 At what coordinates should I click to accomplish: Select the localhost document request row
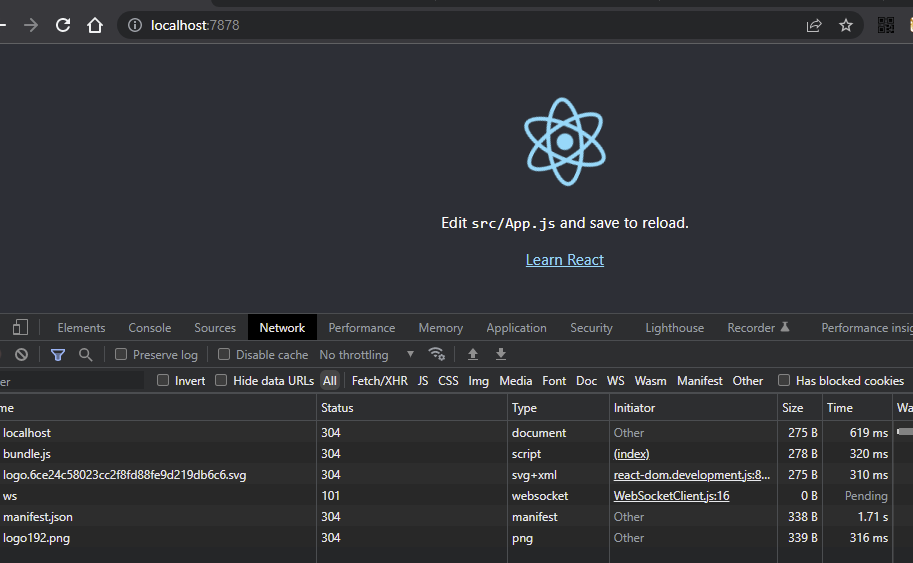(x=456, y=433)
